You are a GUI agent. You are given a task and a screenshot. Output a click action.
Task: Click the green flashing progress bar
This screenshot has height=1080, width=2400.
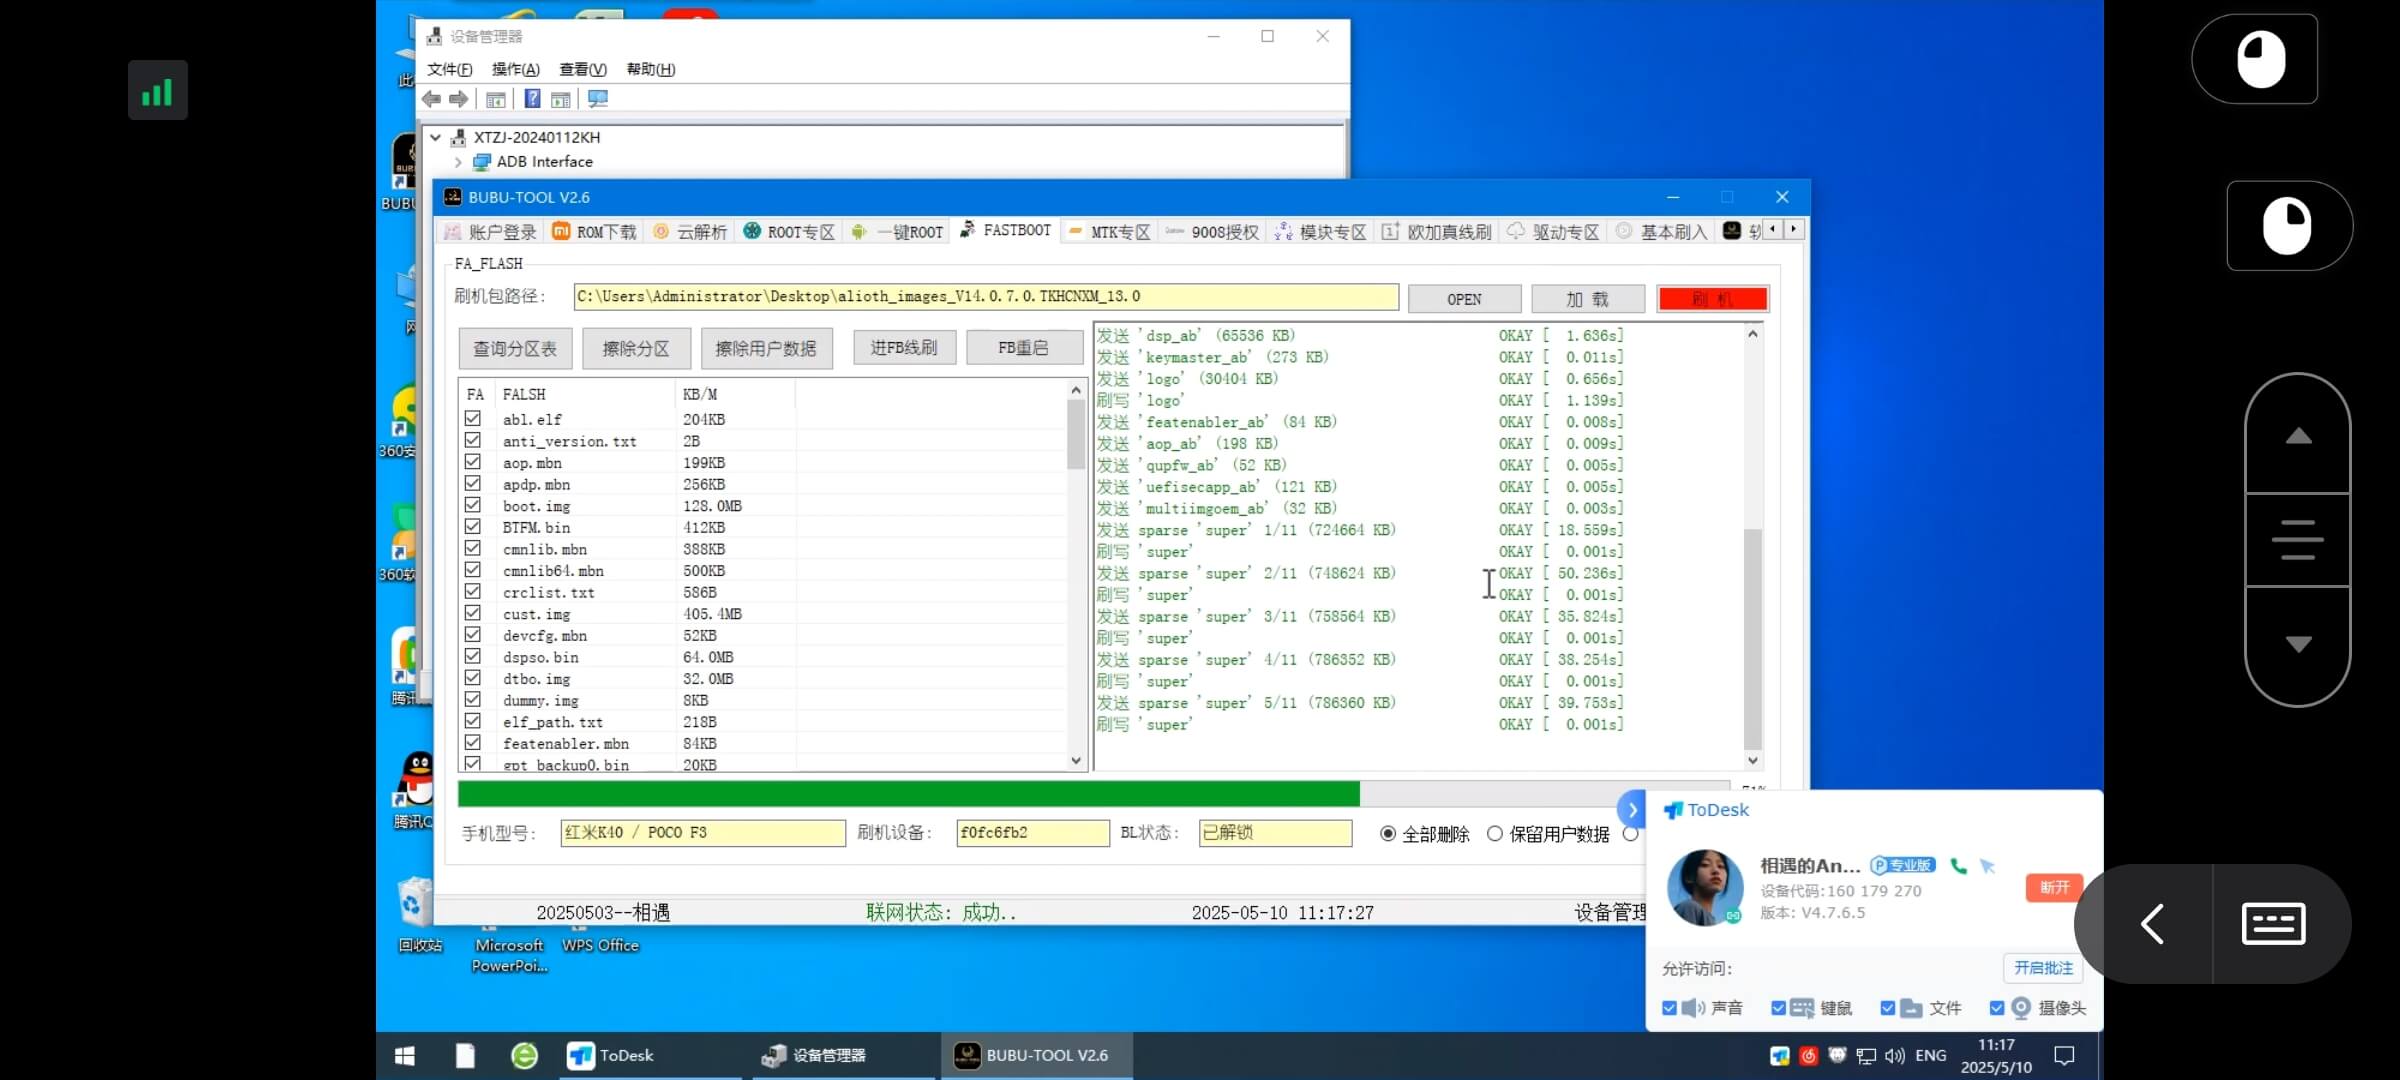pyautogui.click(x=908, y=794)
